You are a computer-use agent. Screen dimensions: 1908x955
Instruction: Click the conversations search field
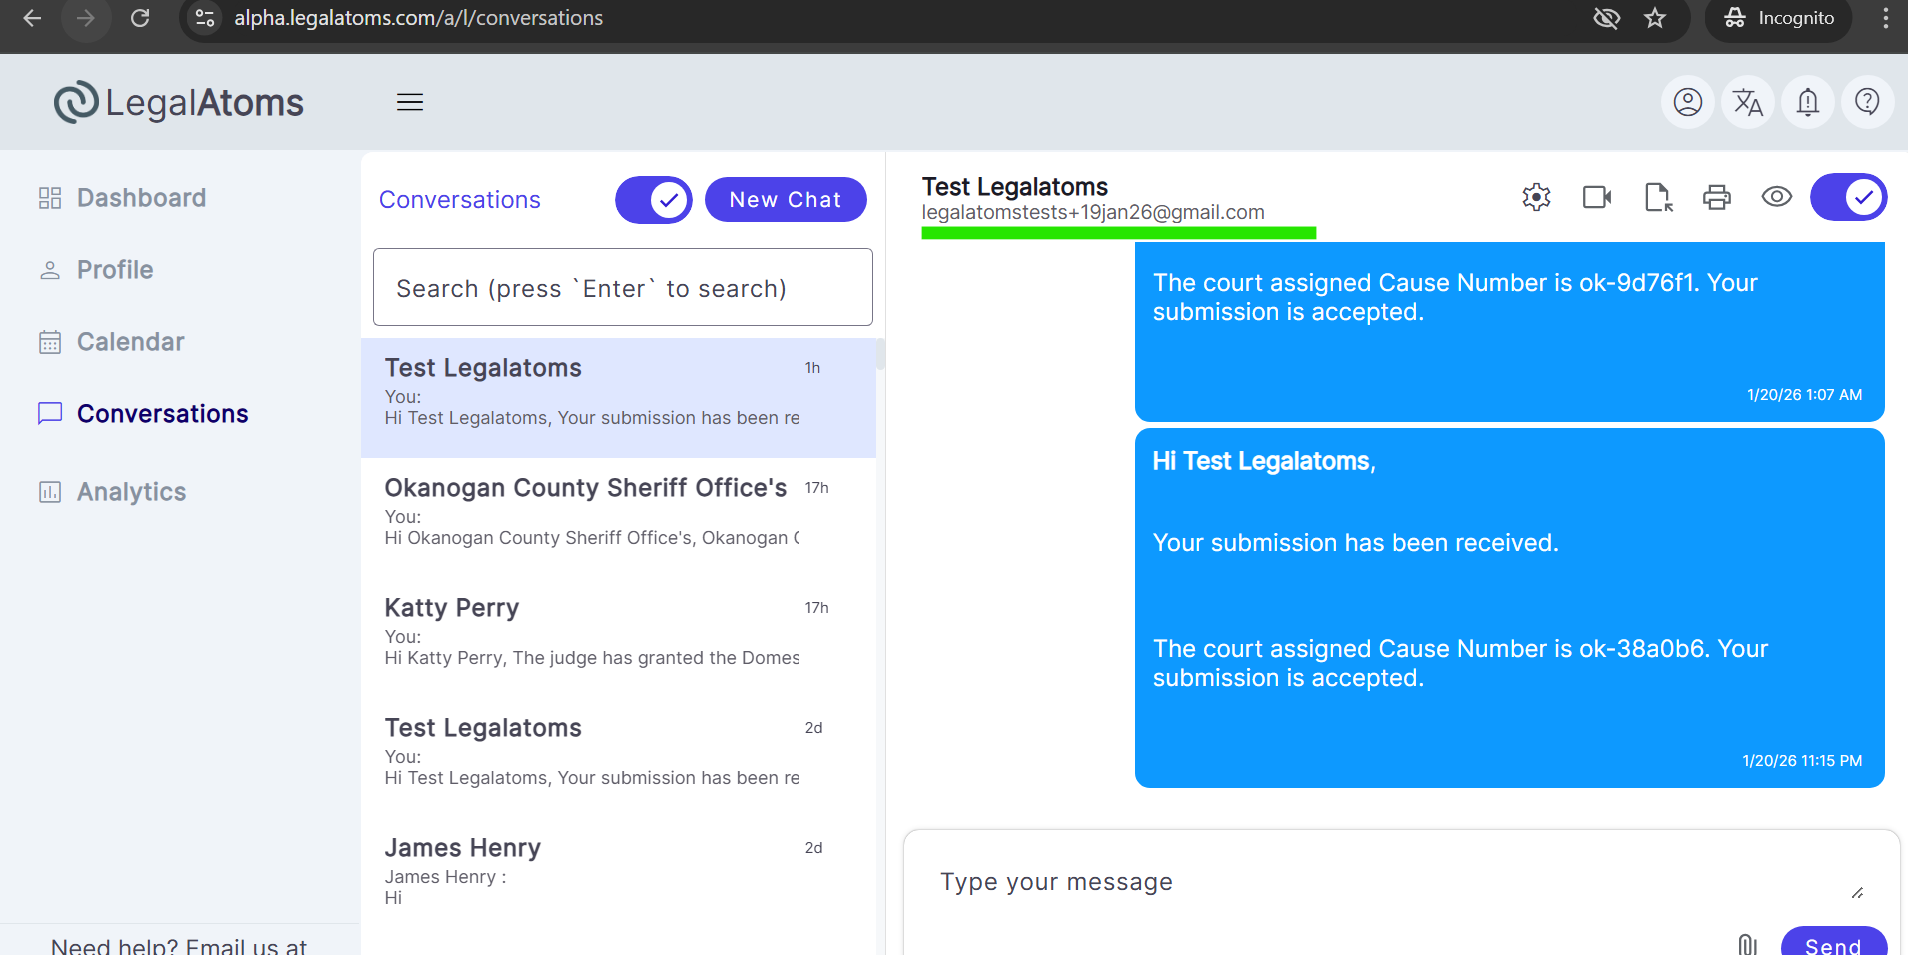click(622, 288)
